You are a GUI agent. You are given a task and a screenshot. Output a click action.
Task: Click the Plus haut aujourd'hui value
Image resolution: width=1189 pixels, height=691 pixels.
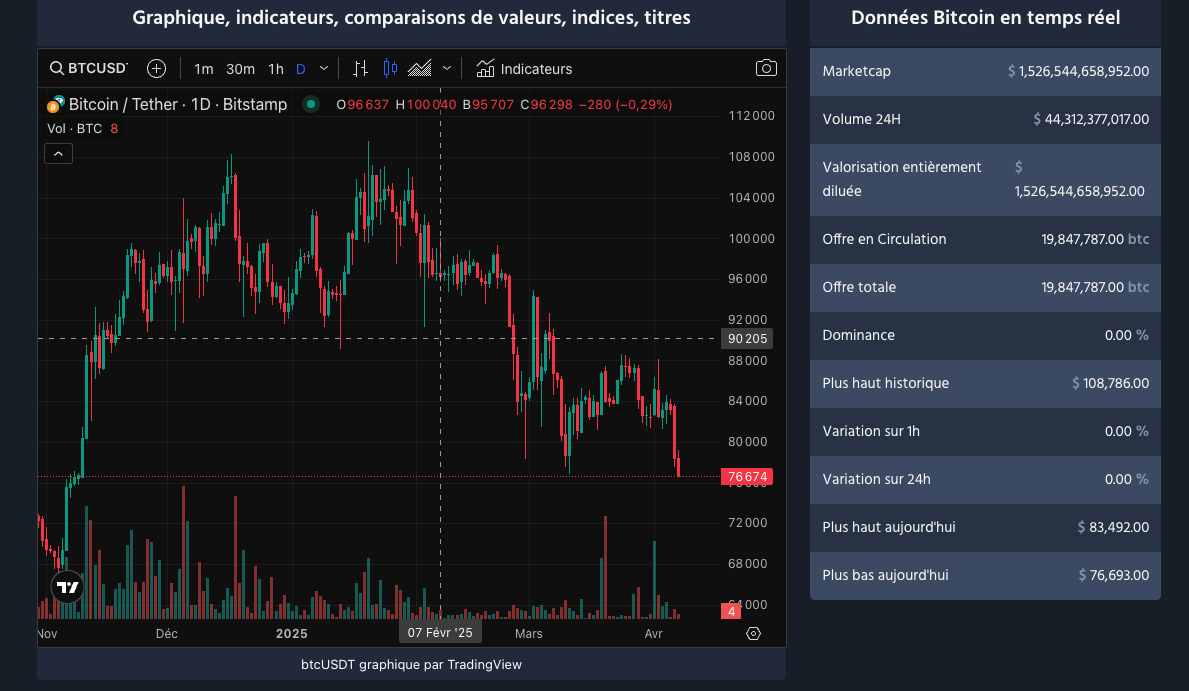pos(1113,527)
